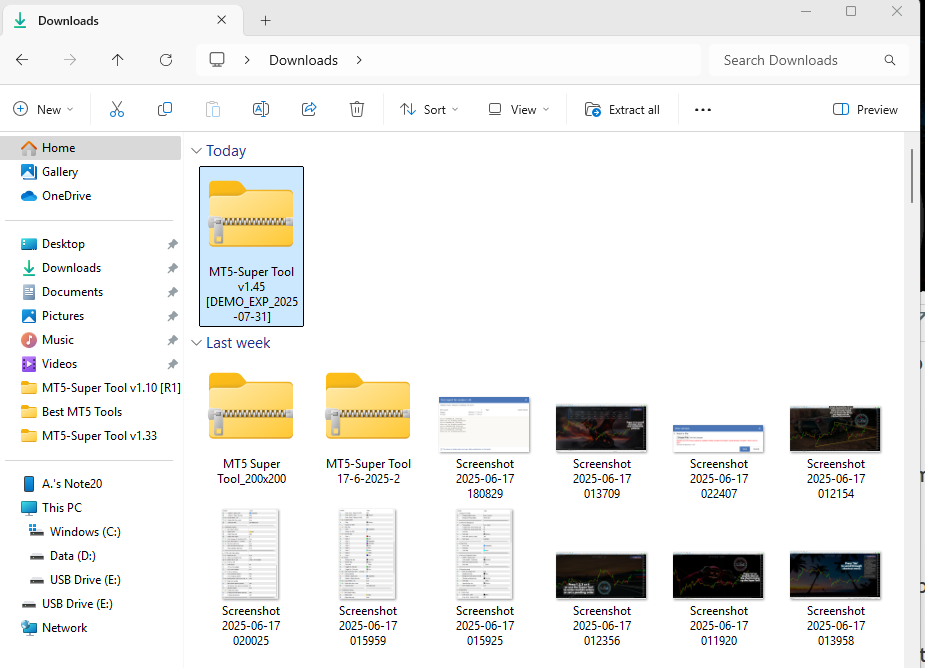Click the Paste clipboard icon
925x668 pixels.
[213, 110]
